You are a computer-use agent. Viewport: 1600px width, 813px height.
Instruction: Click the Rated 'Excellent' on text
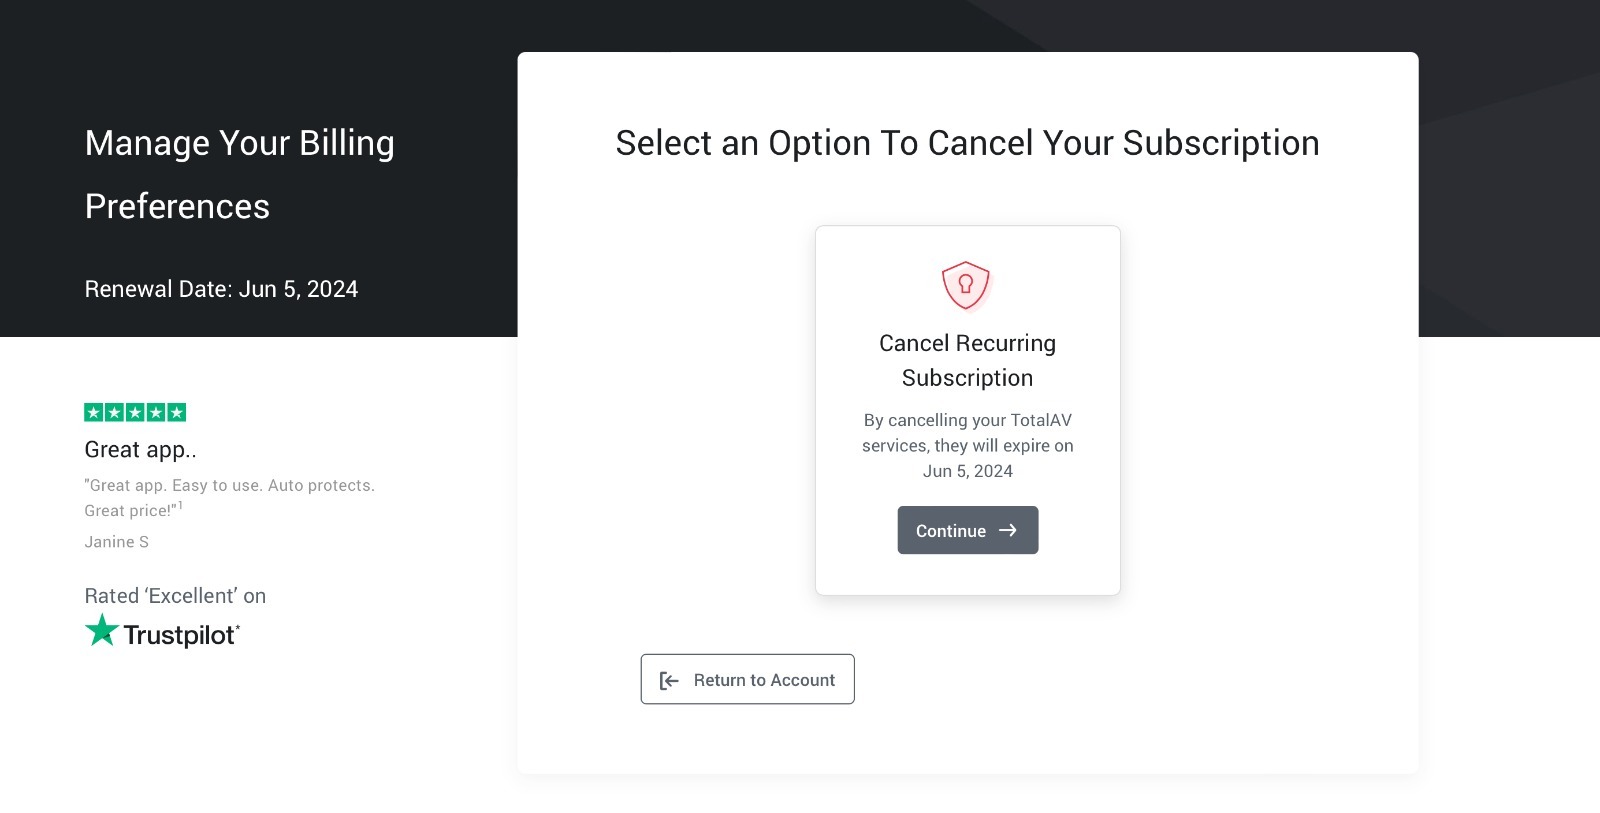175,596
